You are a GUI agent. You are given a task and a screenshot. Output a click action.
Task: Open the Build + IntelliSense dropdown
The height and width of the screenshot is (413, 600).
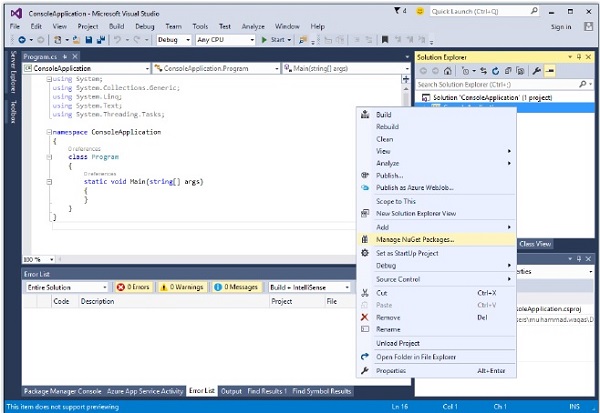(x=309, y=287)
